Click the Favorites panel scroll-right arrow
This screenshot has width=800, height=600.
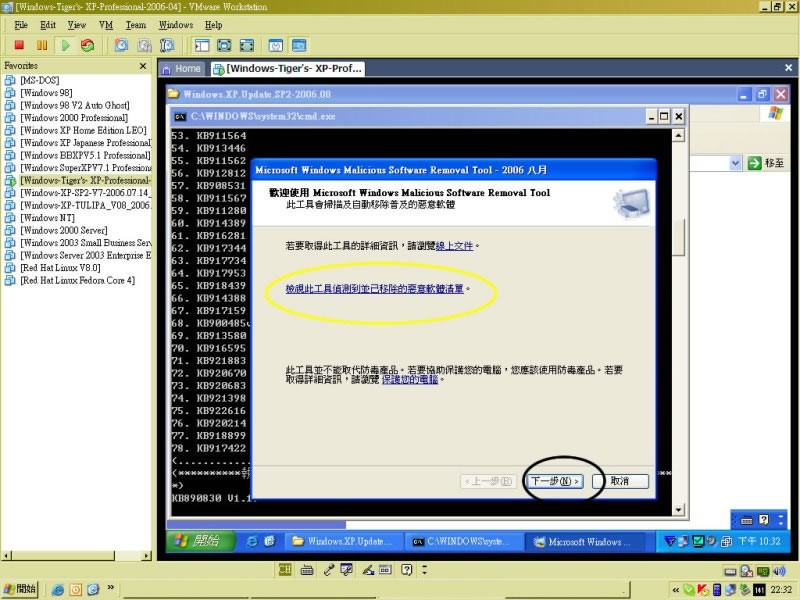pos(147,556)
